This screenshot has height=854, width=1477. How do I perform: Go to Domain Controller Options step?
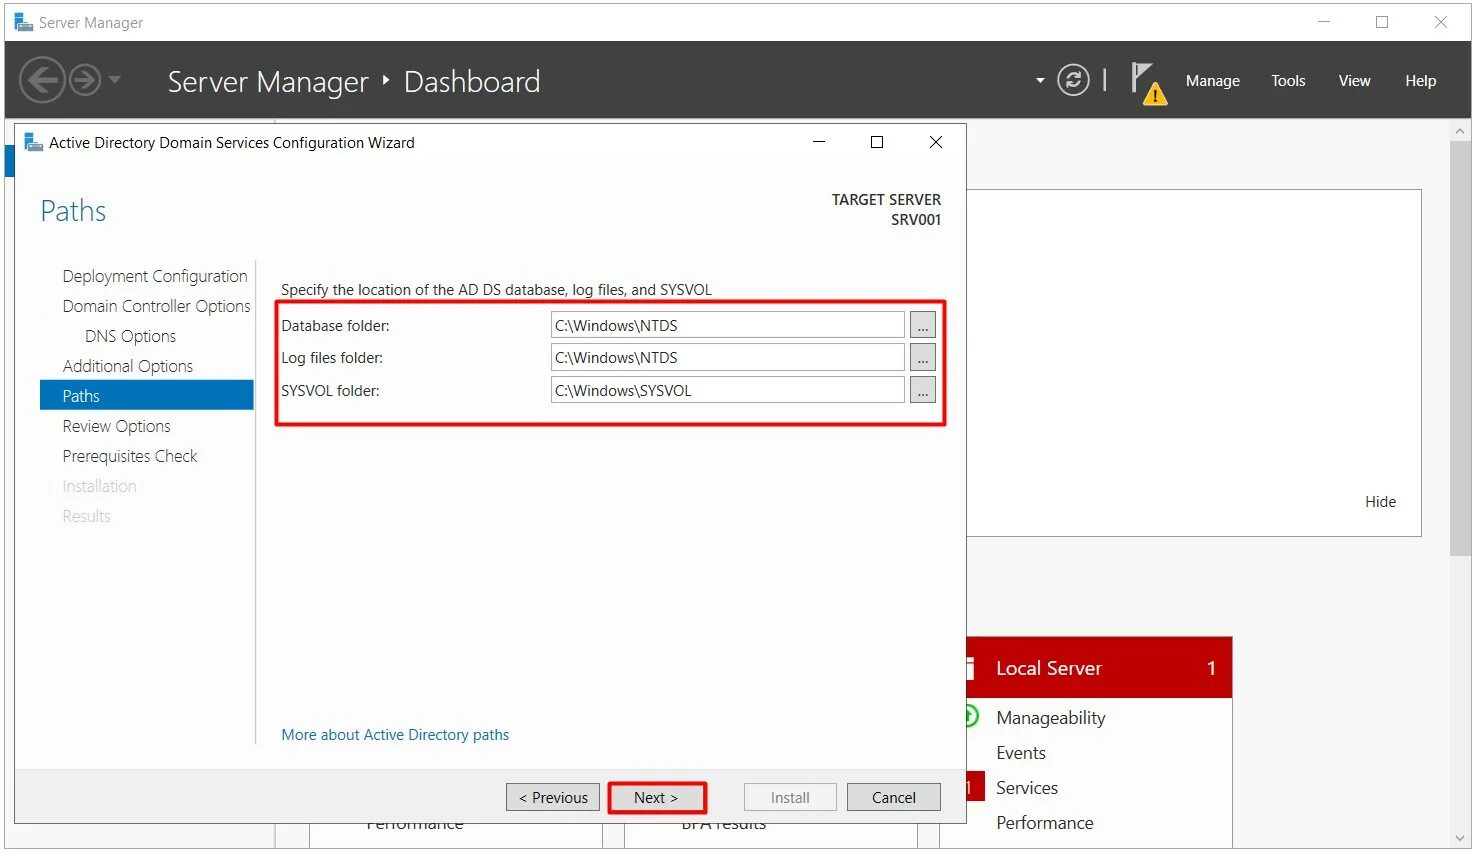(156, 306)
